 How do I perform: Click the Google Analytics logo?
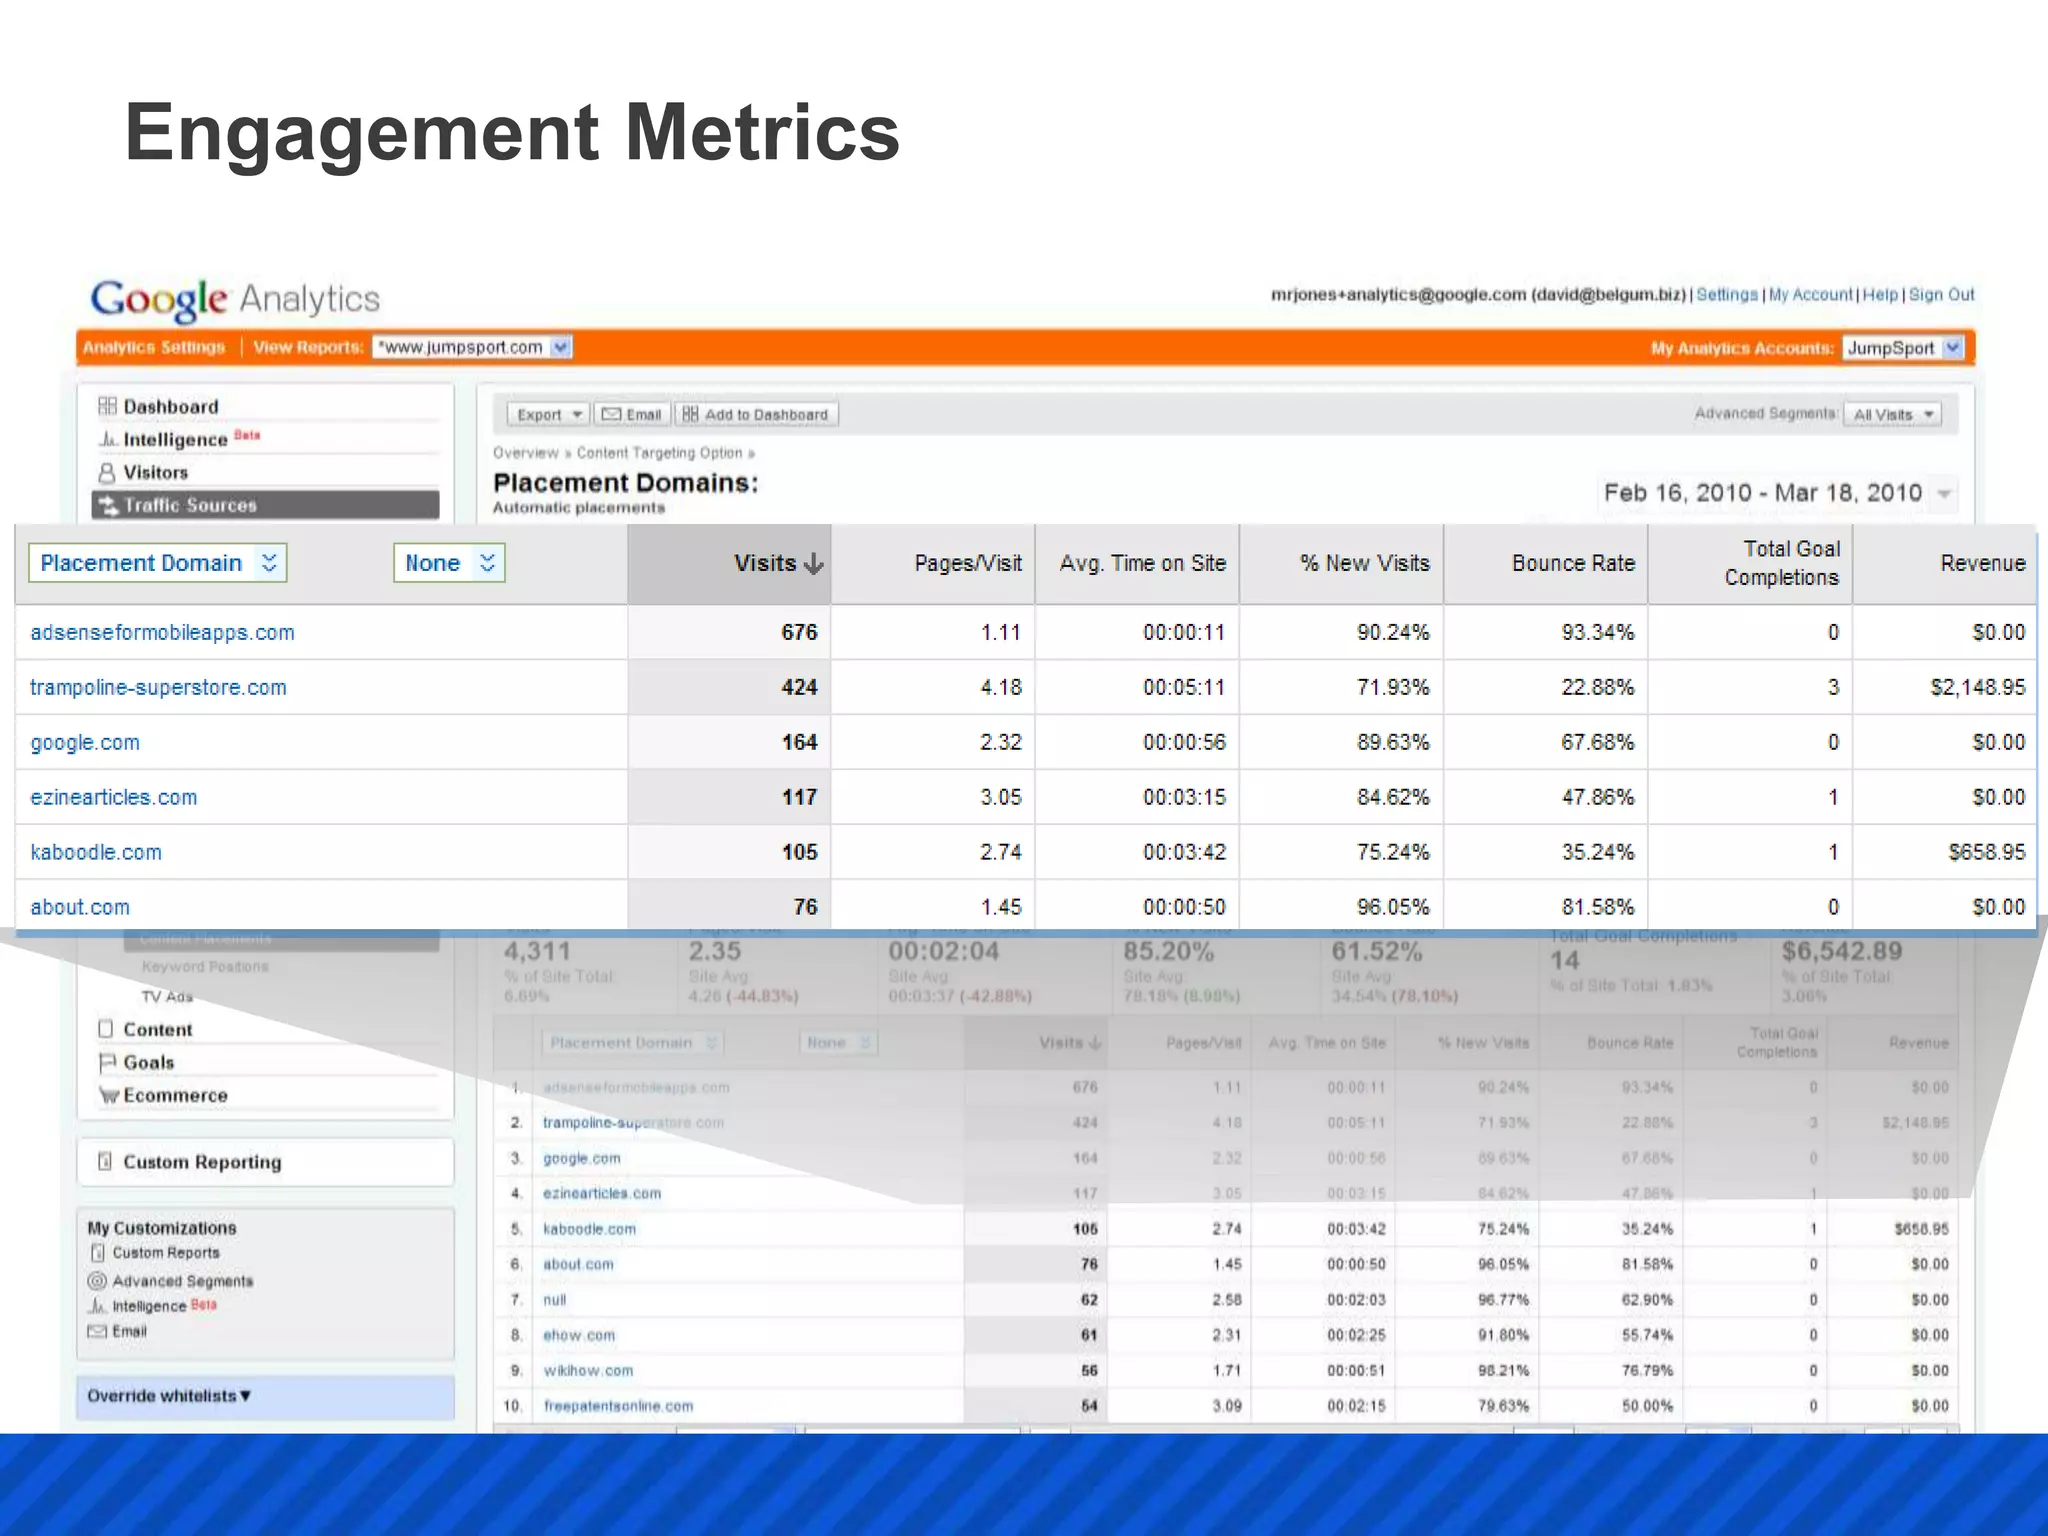point(235,299)
